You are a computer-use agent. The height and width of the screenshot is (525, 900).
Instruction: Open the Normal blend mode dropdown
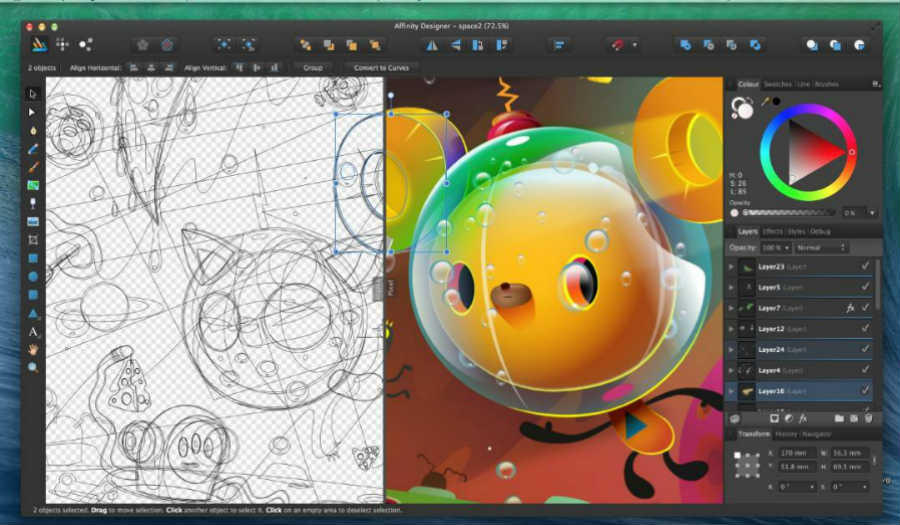click(x=821, y=247)
